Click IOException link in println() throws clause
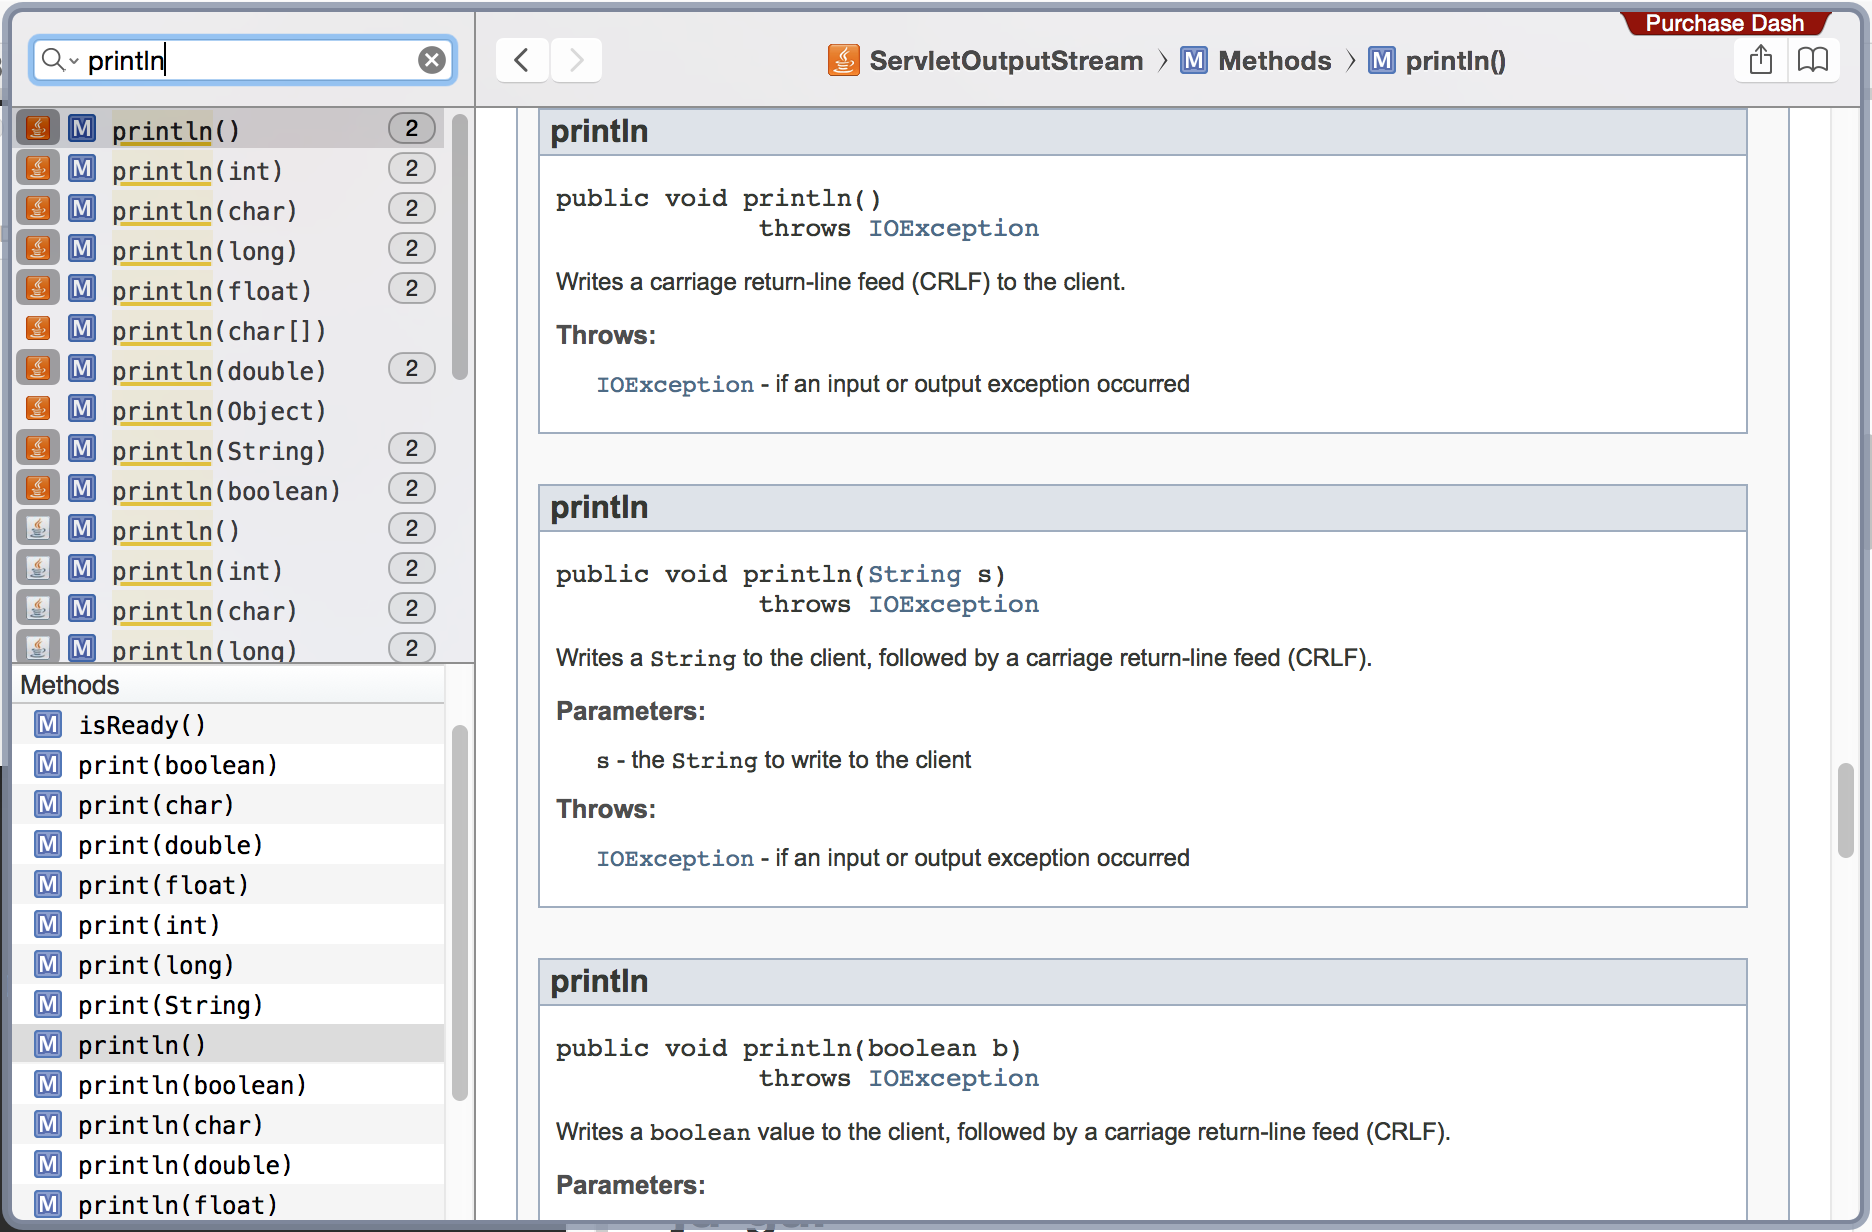1872x1232 pixels. click(953, 229)
